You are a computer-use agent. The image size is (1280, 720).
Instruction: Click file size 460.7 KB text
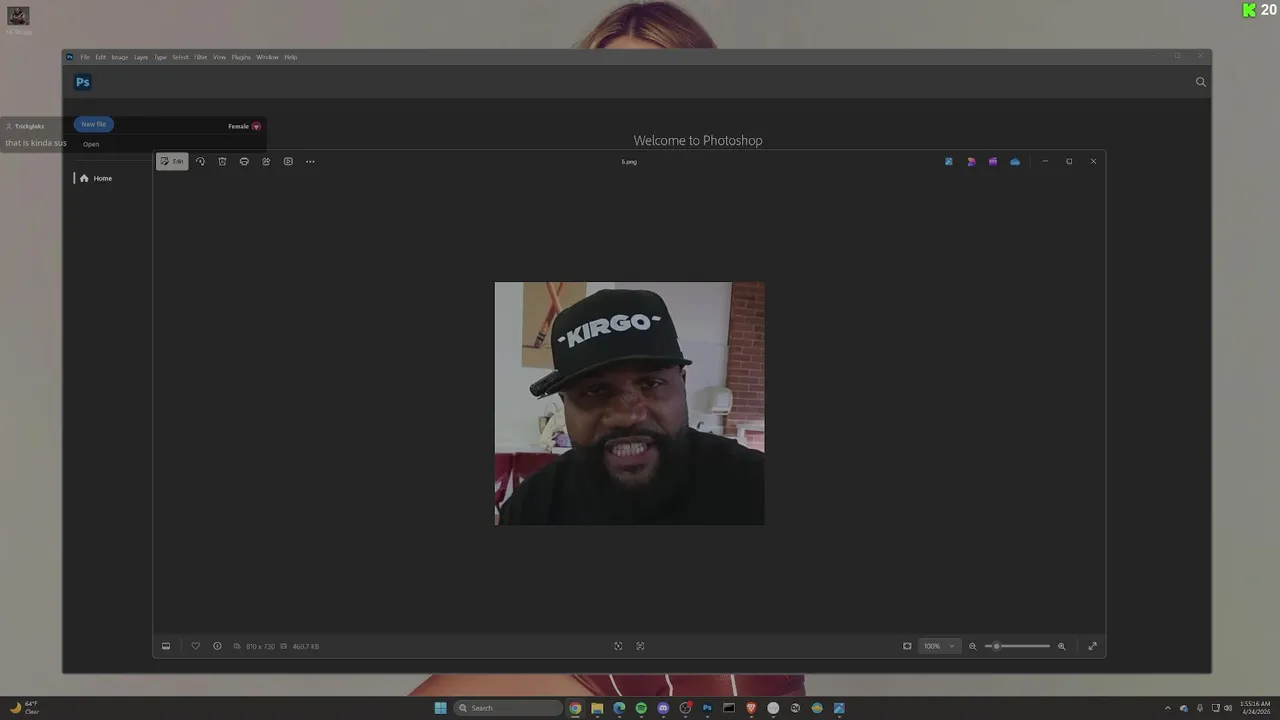[306, 647]
